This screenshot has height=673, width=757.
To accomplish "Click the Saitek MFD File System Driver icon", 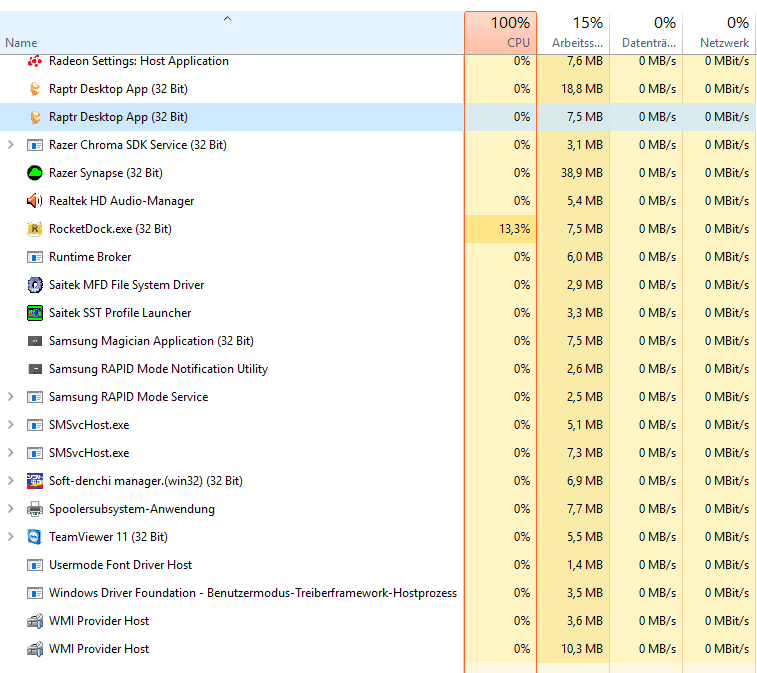I will tap(35, 285).
